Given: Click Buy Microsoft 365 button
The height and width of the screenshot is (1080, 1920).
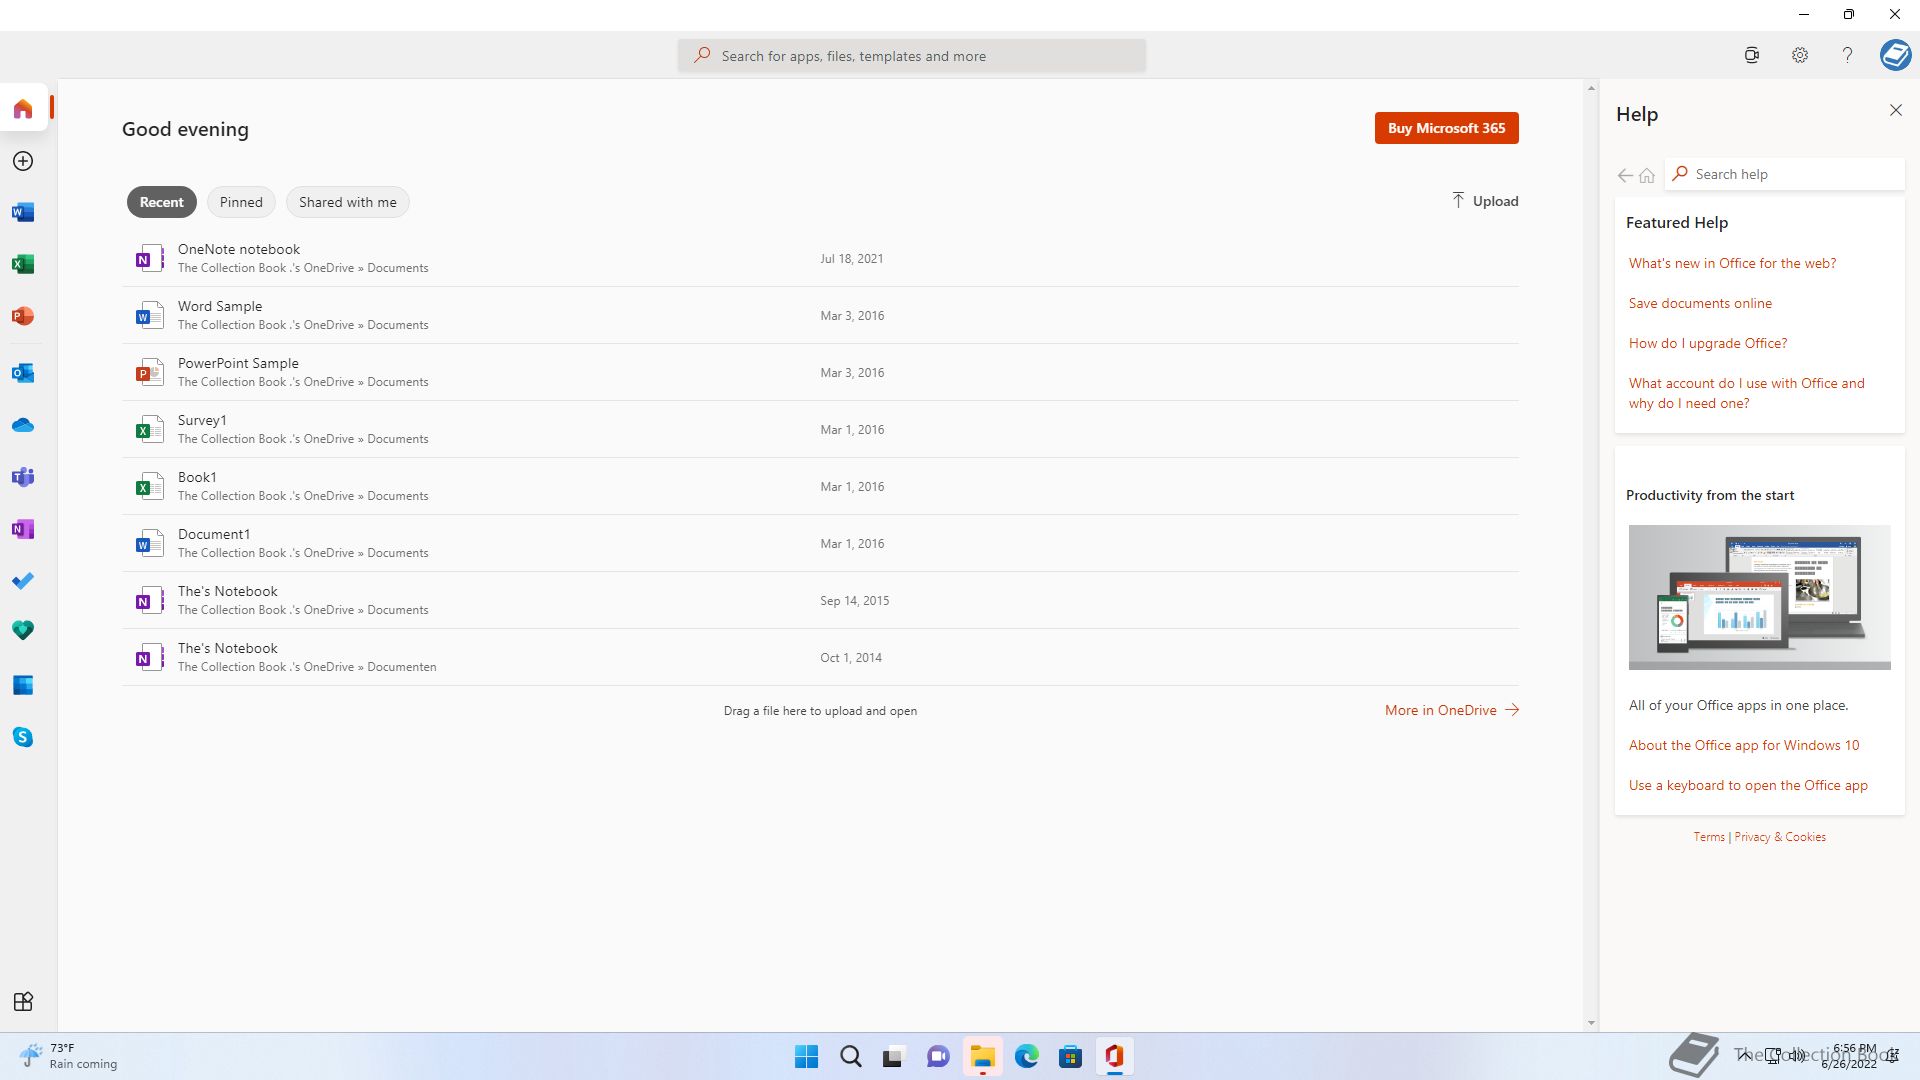Looking at the screenshot, I should click(x=1446, y=128).
